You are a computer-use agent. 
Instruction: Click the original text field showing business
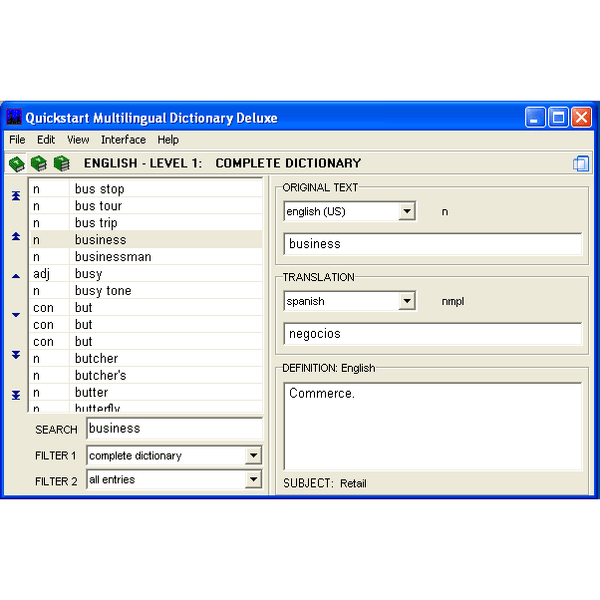click(x=433, y=244)
